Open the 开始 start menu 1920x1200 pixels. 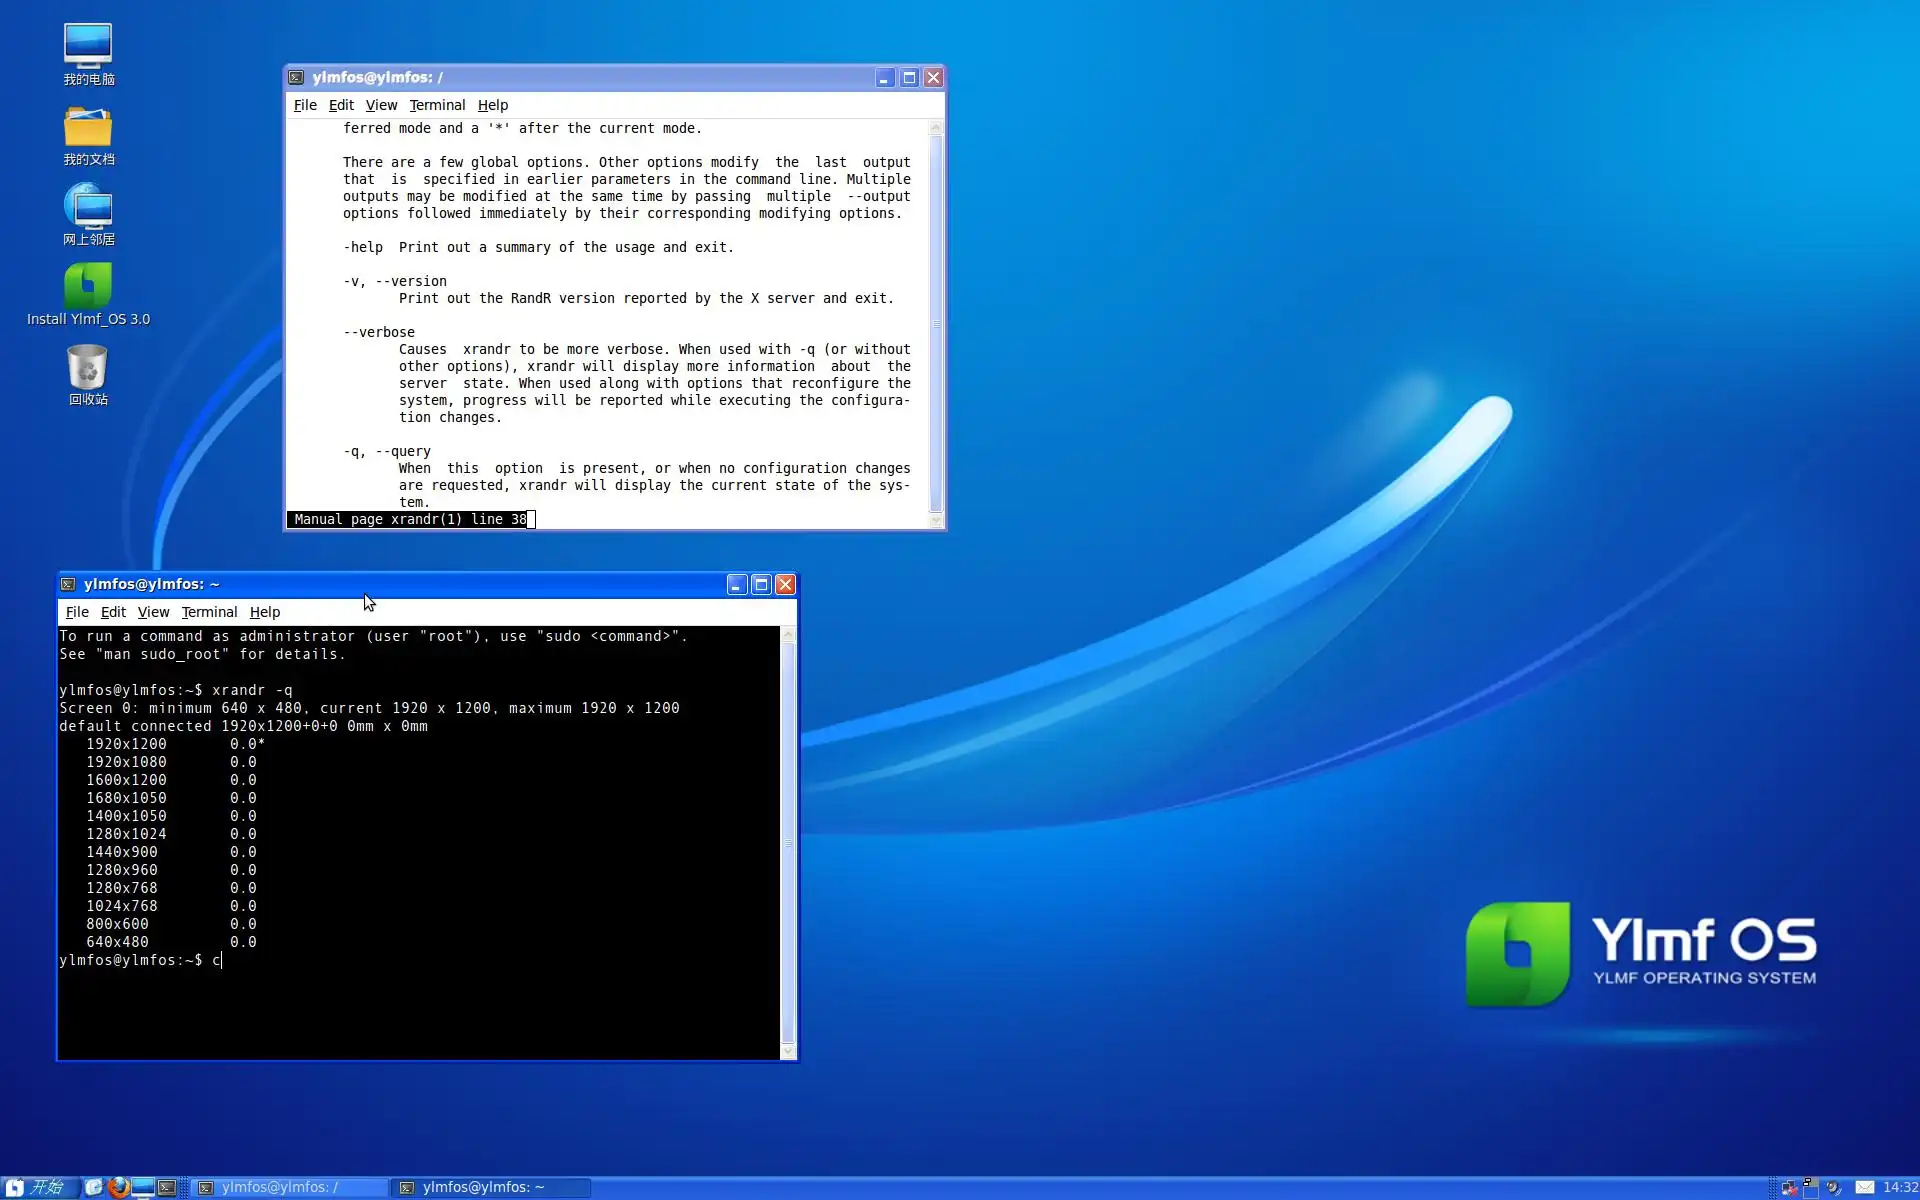[40, 1187]
